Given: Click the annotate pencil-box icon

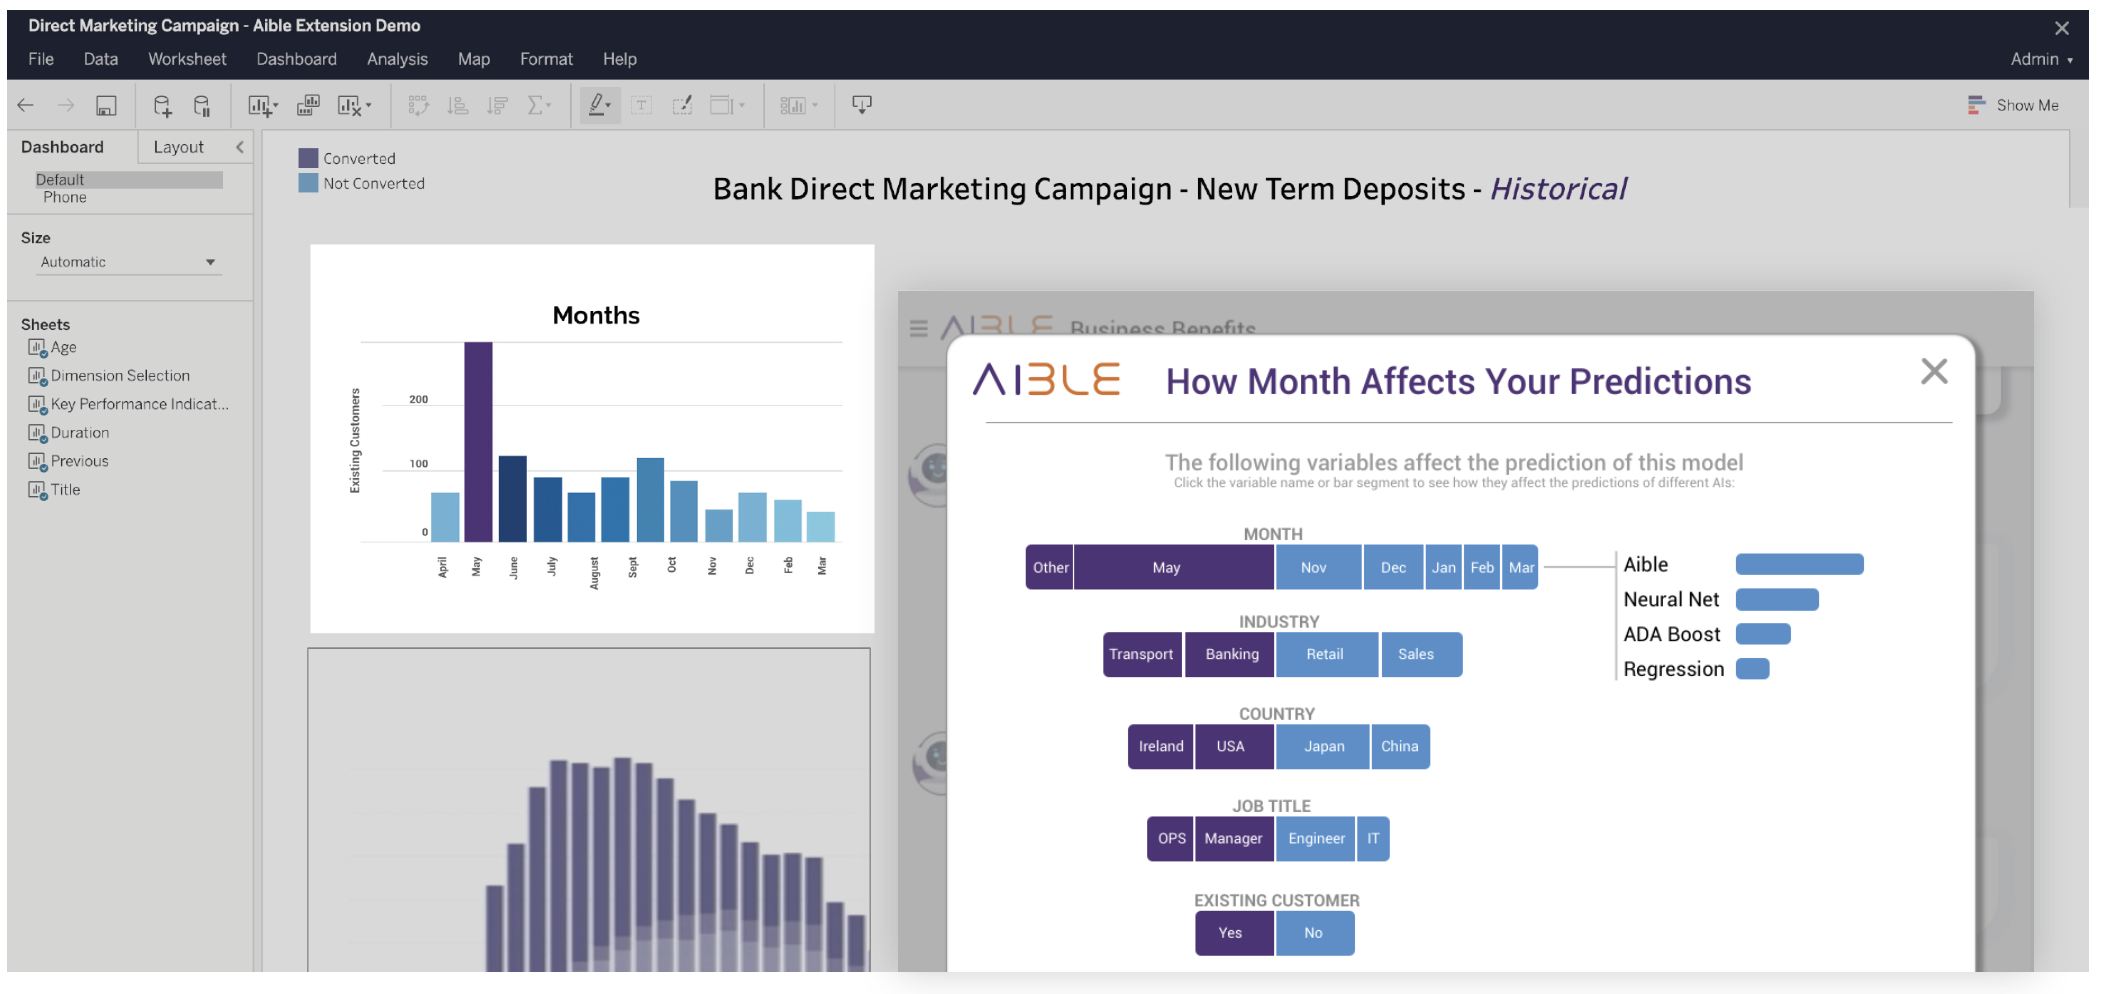Looking at the screenshot, I should [x=682, y=105].
